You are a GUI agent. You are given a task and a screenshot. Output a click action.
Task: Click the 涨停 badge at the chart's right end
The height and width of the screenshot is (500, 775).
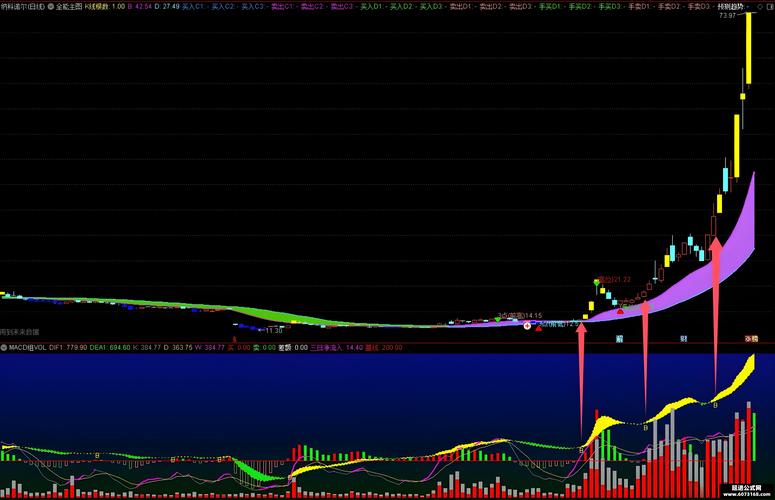751,339
